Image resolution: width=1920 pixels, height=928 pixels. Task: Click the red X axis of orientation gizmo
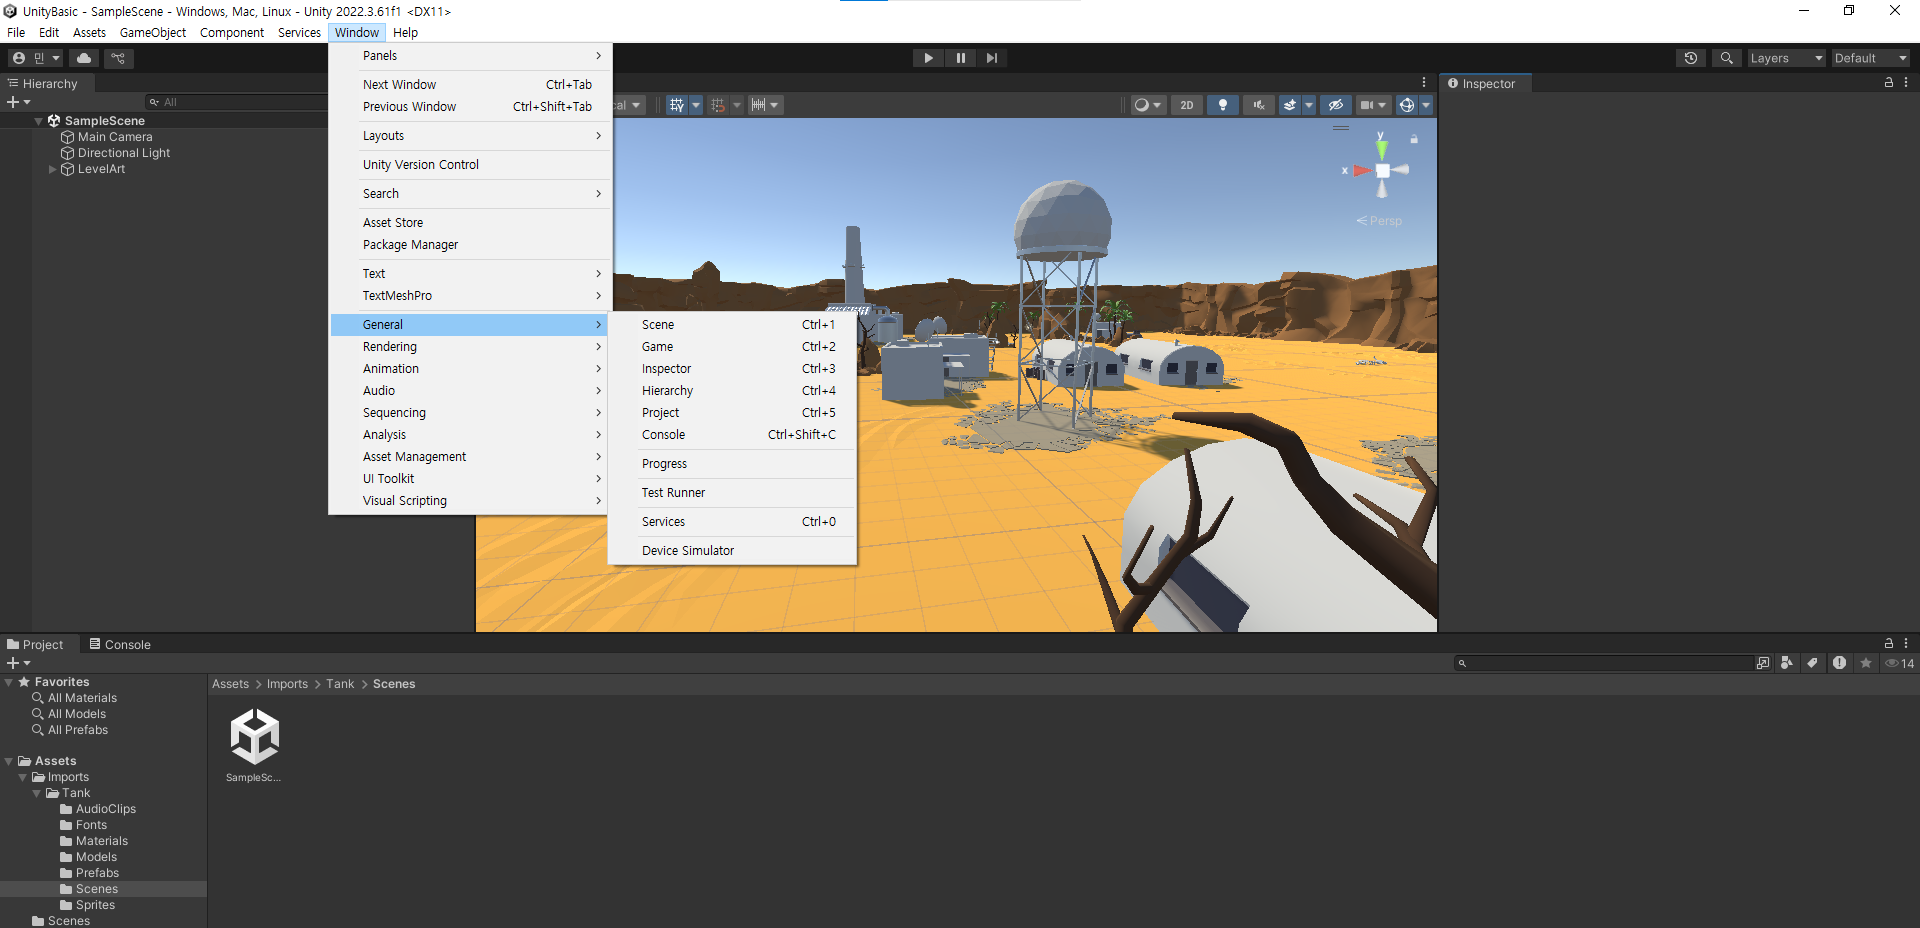[1360, 171]
